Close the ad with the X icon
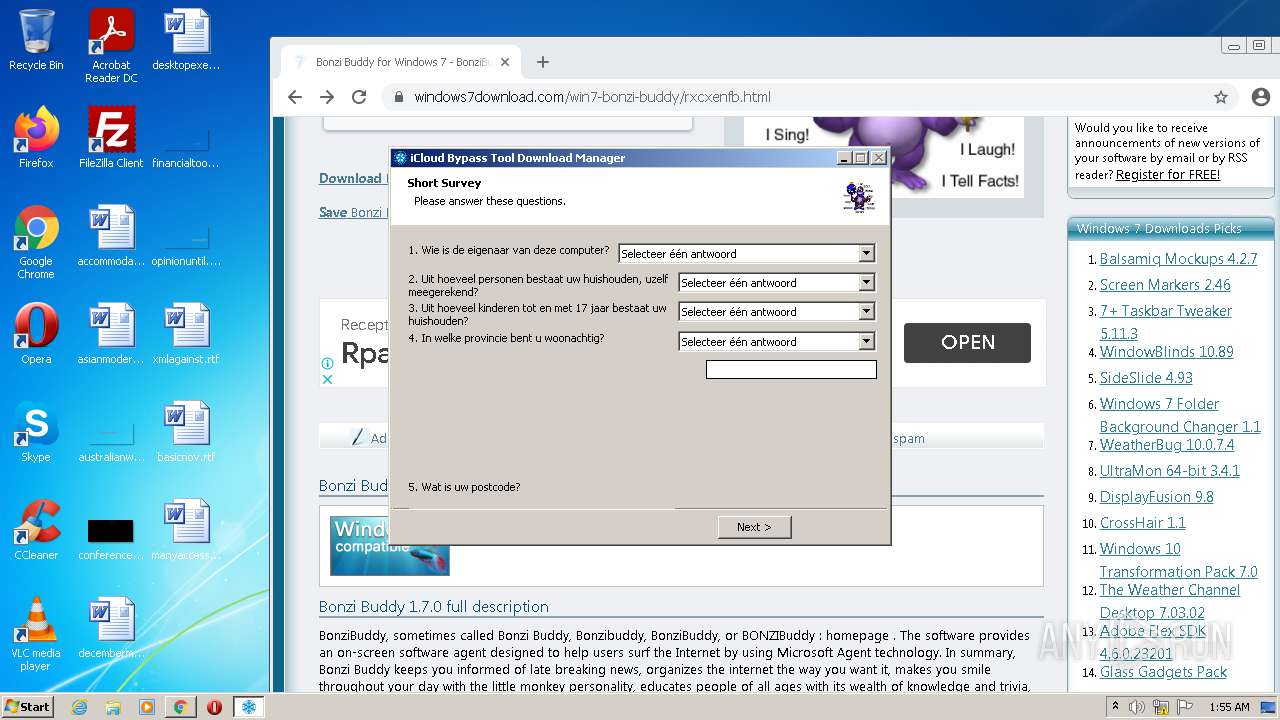Screen dimensions: 1280x720 point(327,379)
